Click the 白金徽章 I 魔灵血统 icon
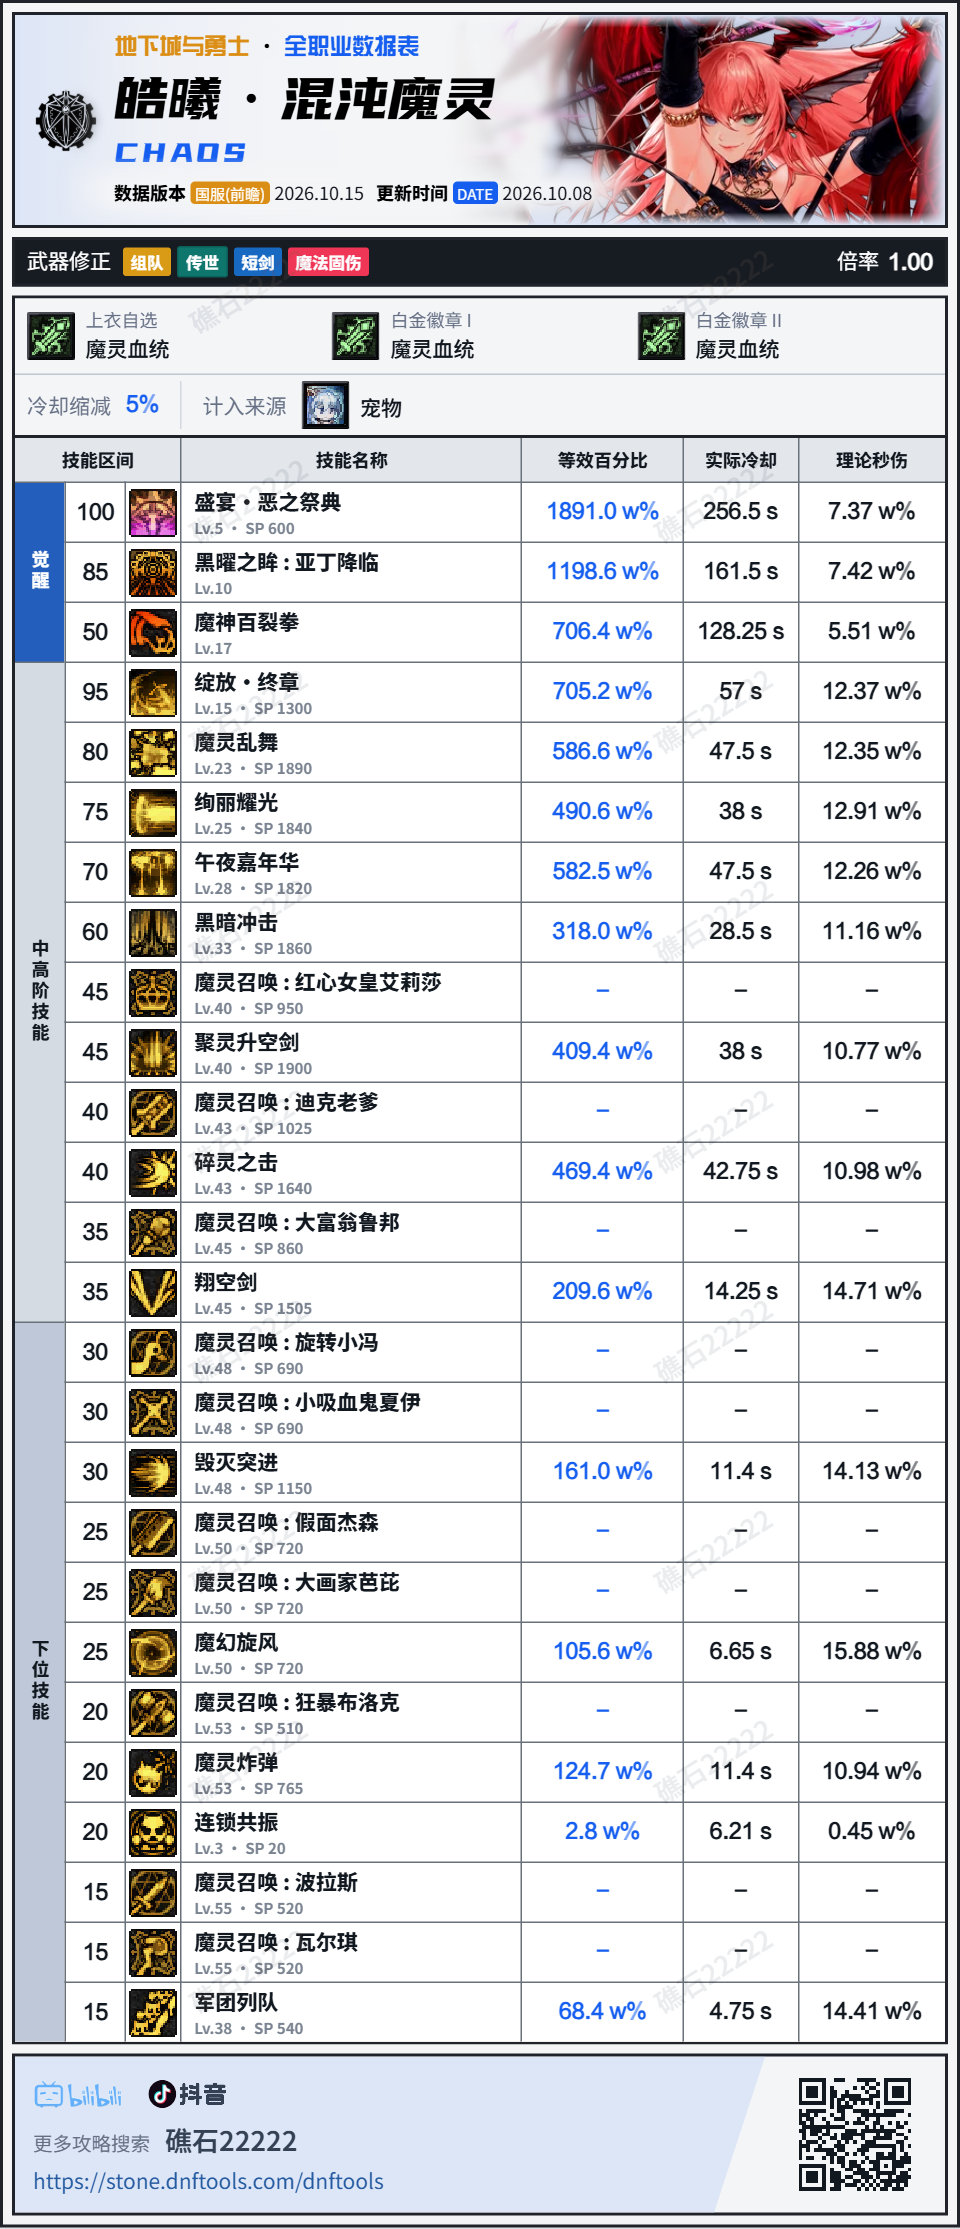Image resolution: width=960 pixels, height=2229 pixels. [x=356, y=335]
